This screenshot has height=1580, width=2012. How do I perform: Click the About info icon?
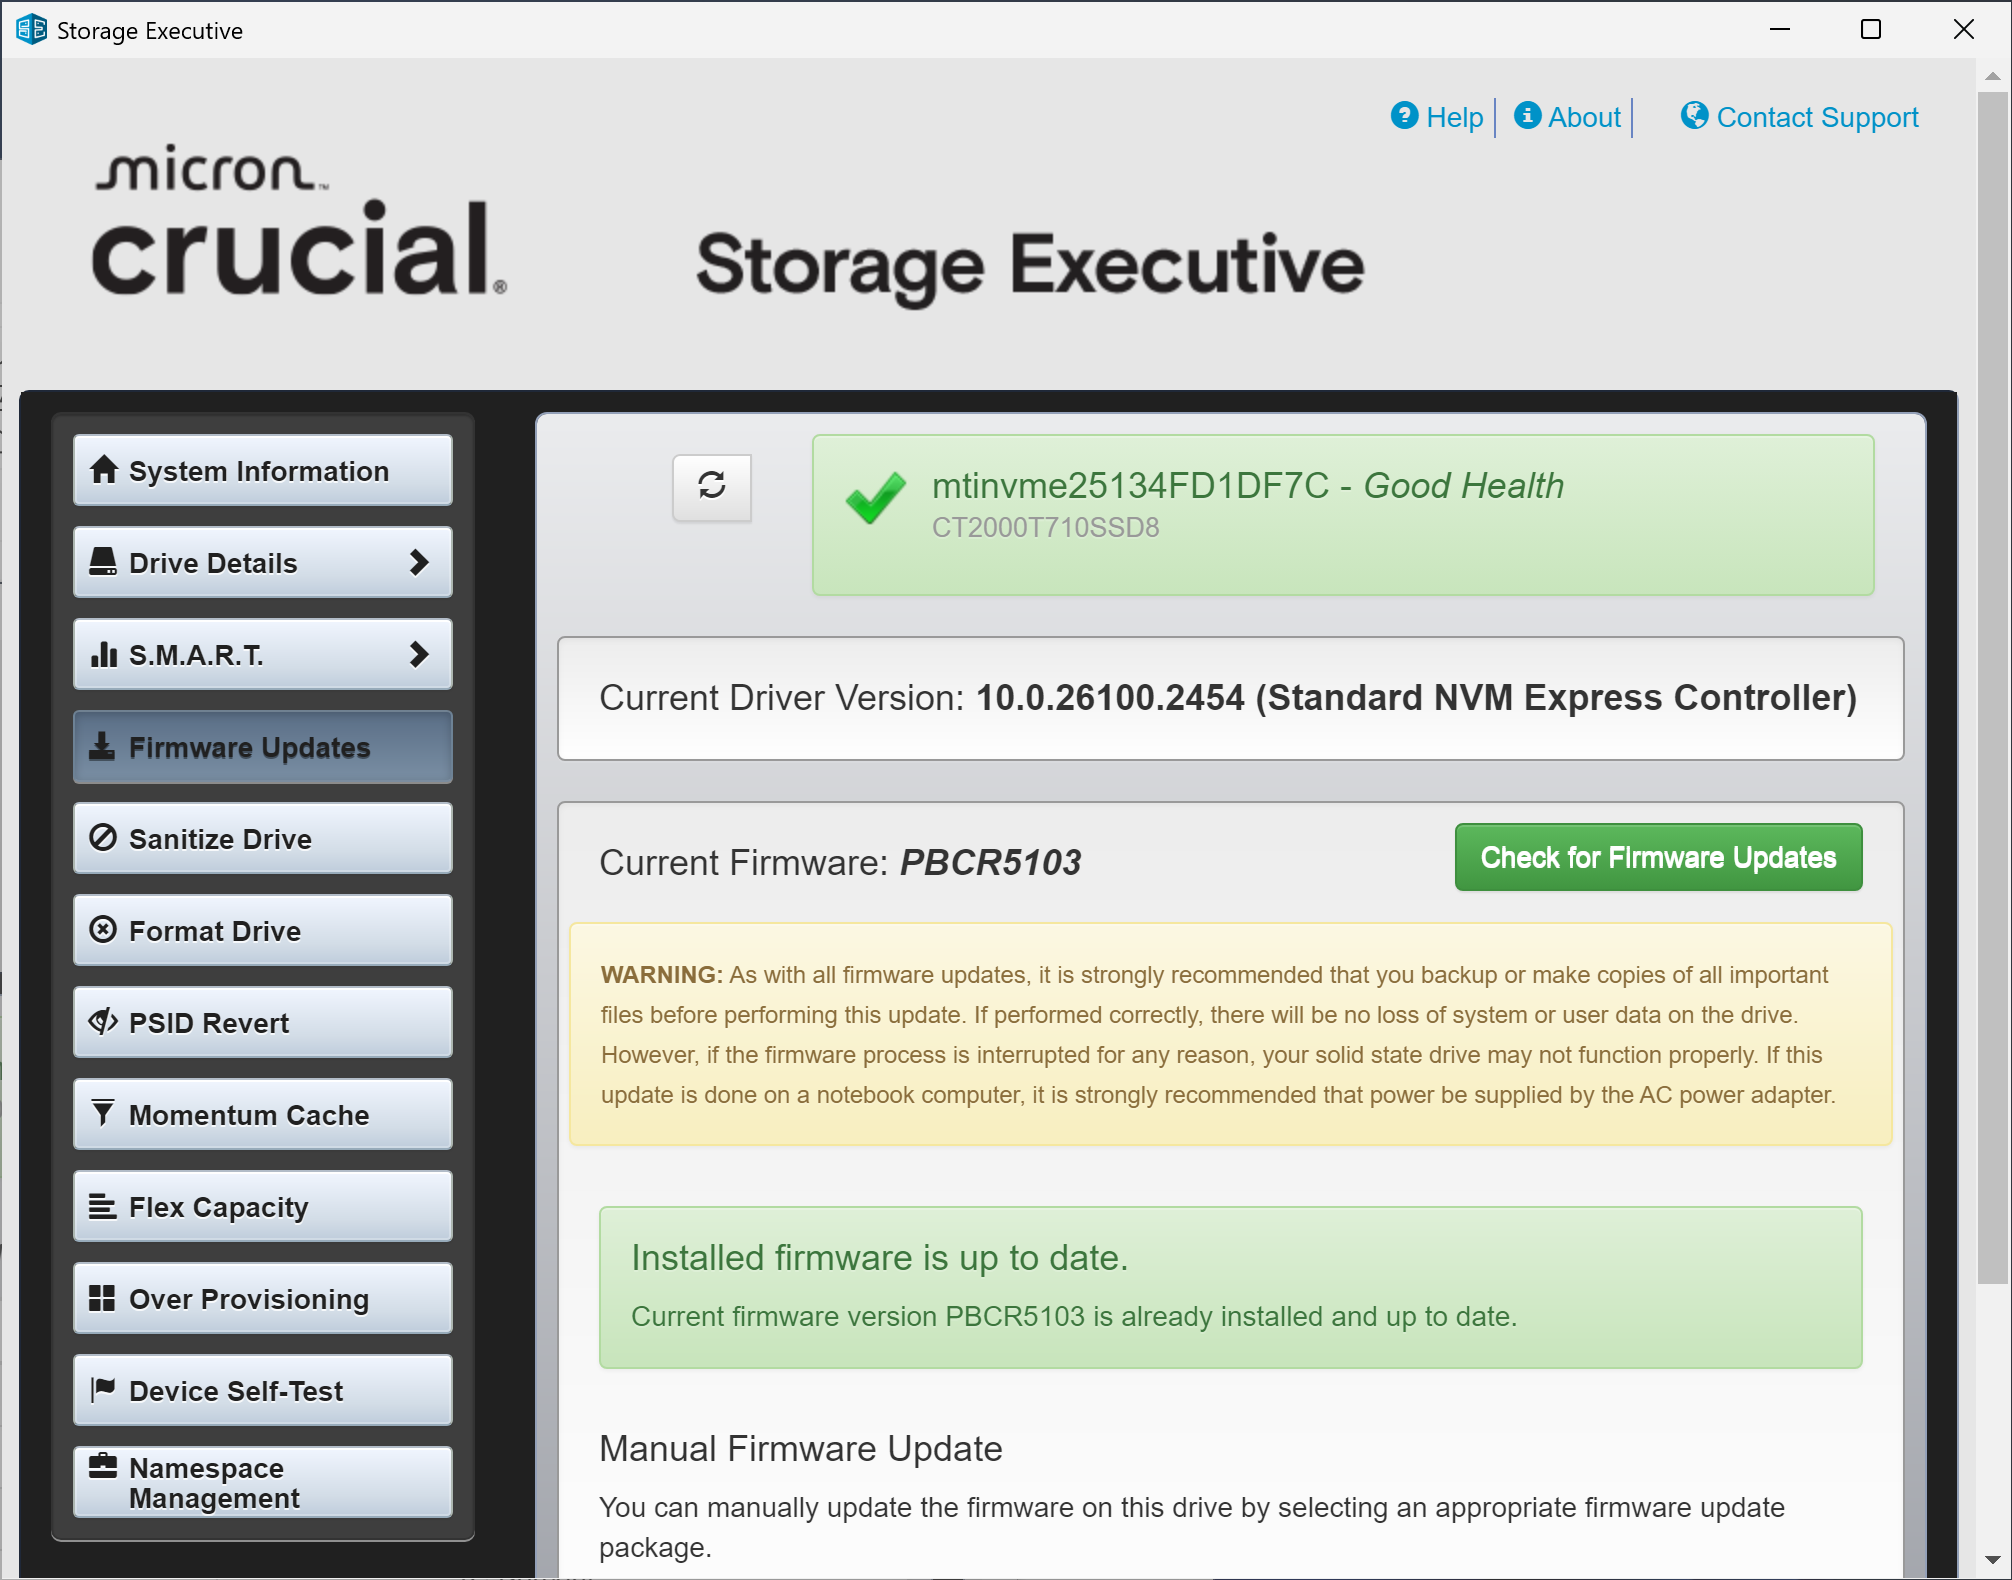coord(1527,116)
